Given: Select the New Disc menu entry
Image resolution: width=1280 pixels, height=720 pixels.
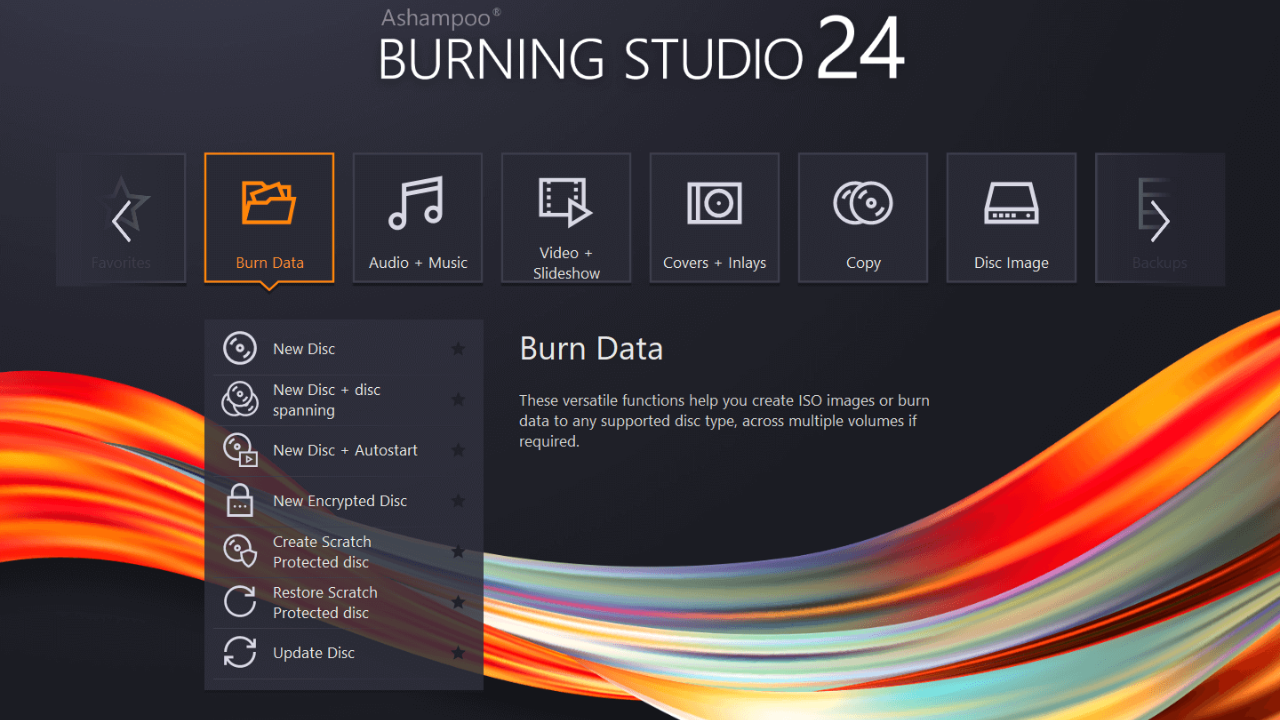Looking at the screenshot, I should pyautogui.click(x=343, y=349).
